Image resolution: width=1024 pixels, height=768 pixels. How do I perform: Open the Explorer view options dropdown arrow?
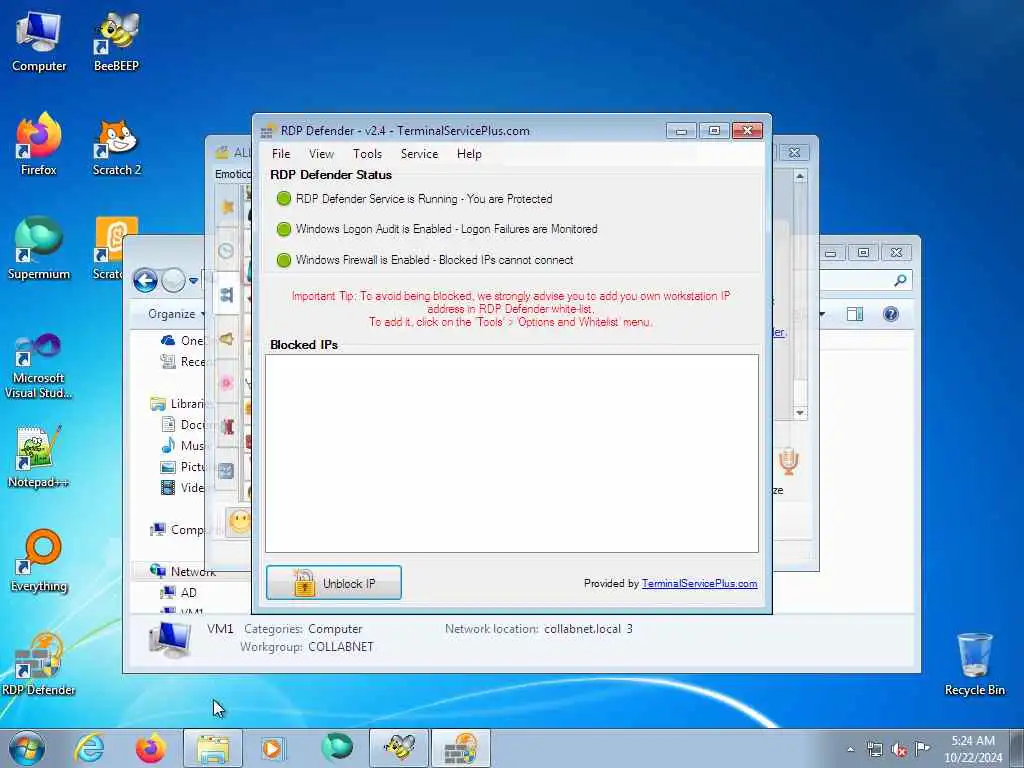[822, 315]
